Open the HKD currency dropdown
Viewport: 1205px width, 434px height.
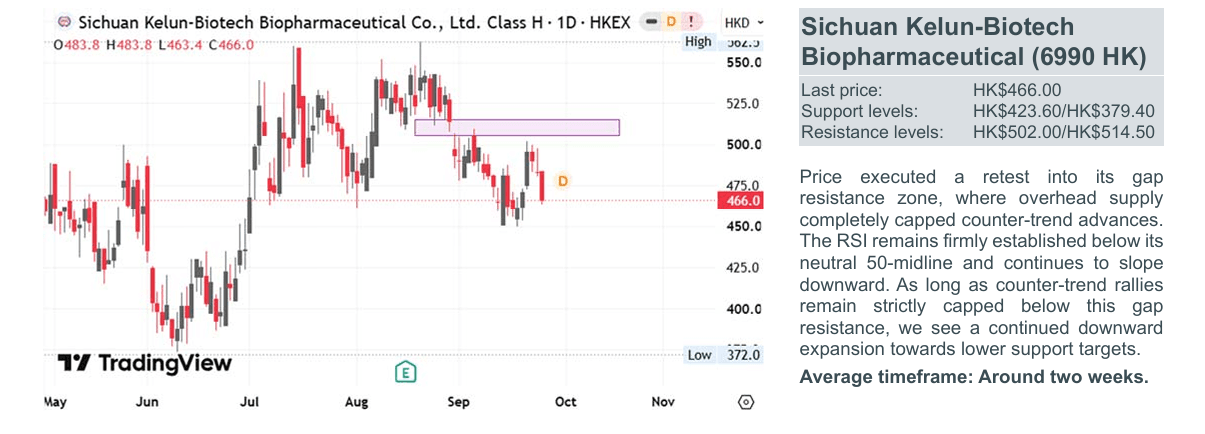(x=744, y=22)
